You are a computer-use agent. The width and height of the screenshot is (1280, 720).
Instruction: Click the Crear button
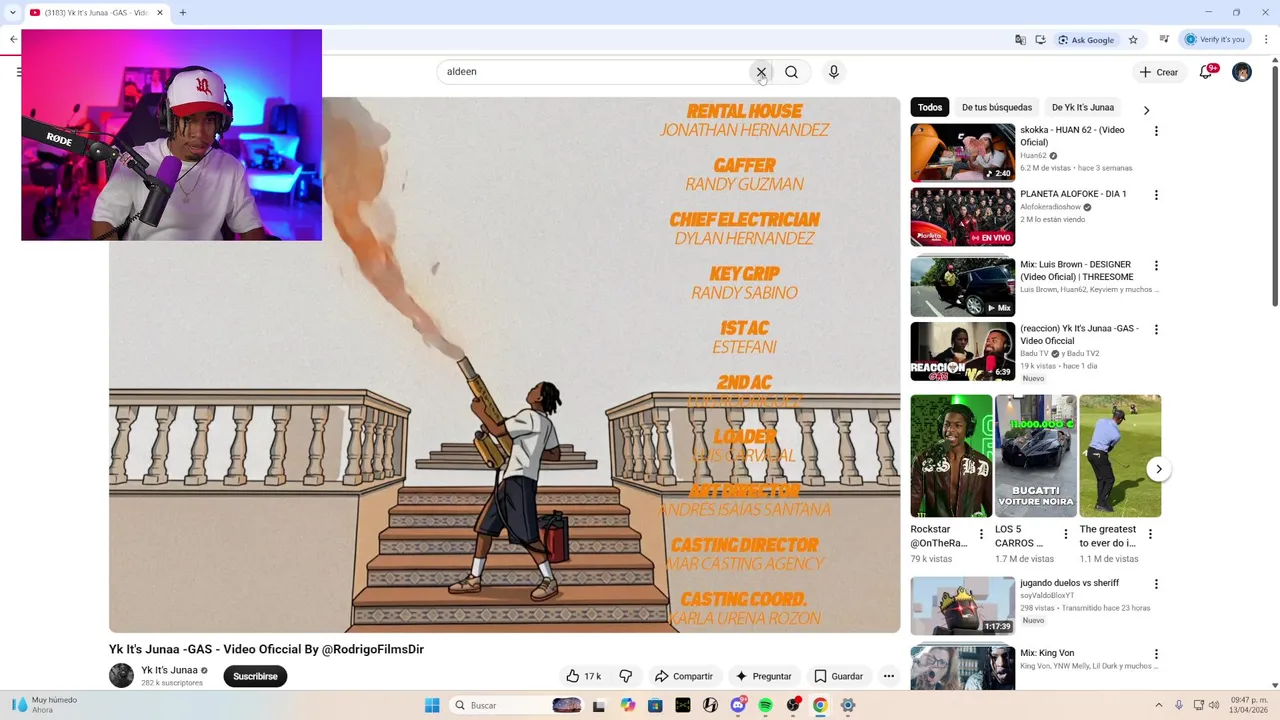click(x=1158, y=72)
